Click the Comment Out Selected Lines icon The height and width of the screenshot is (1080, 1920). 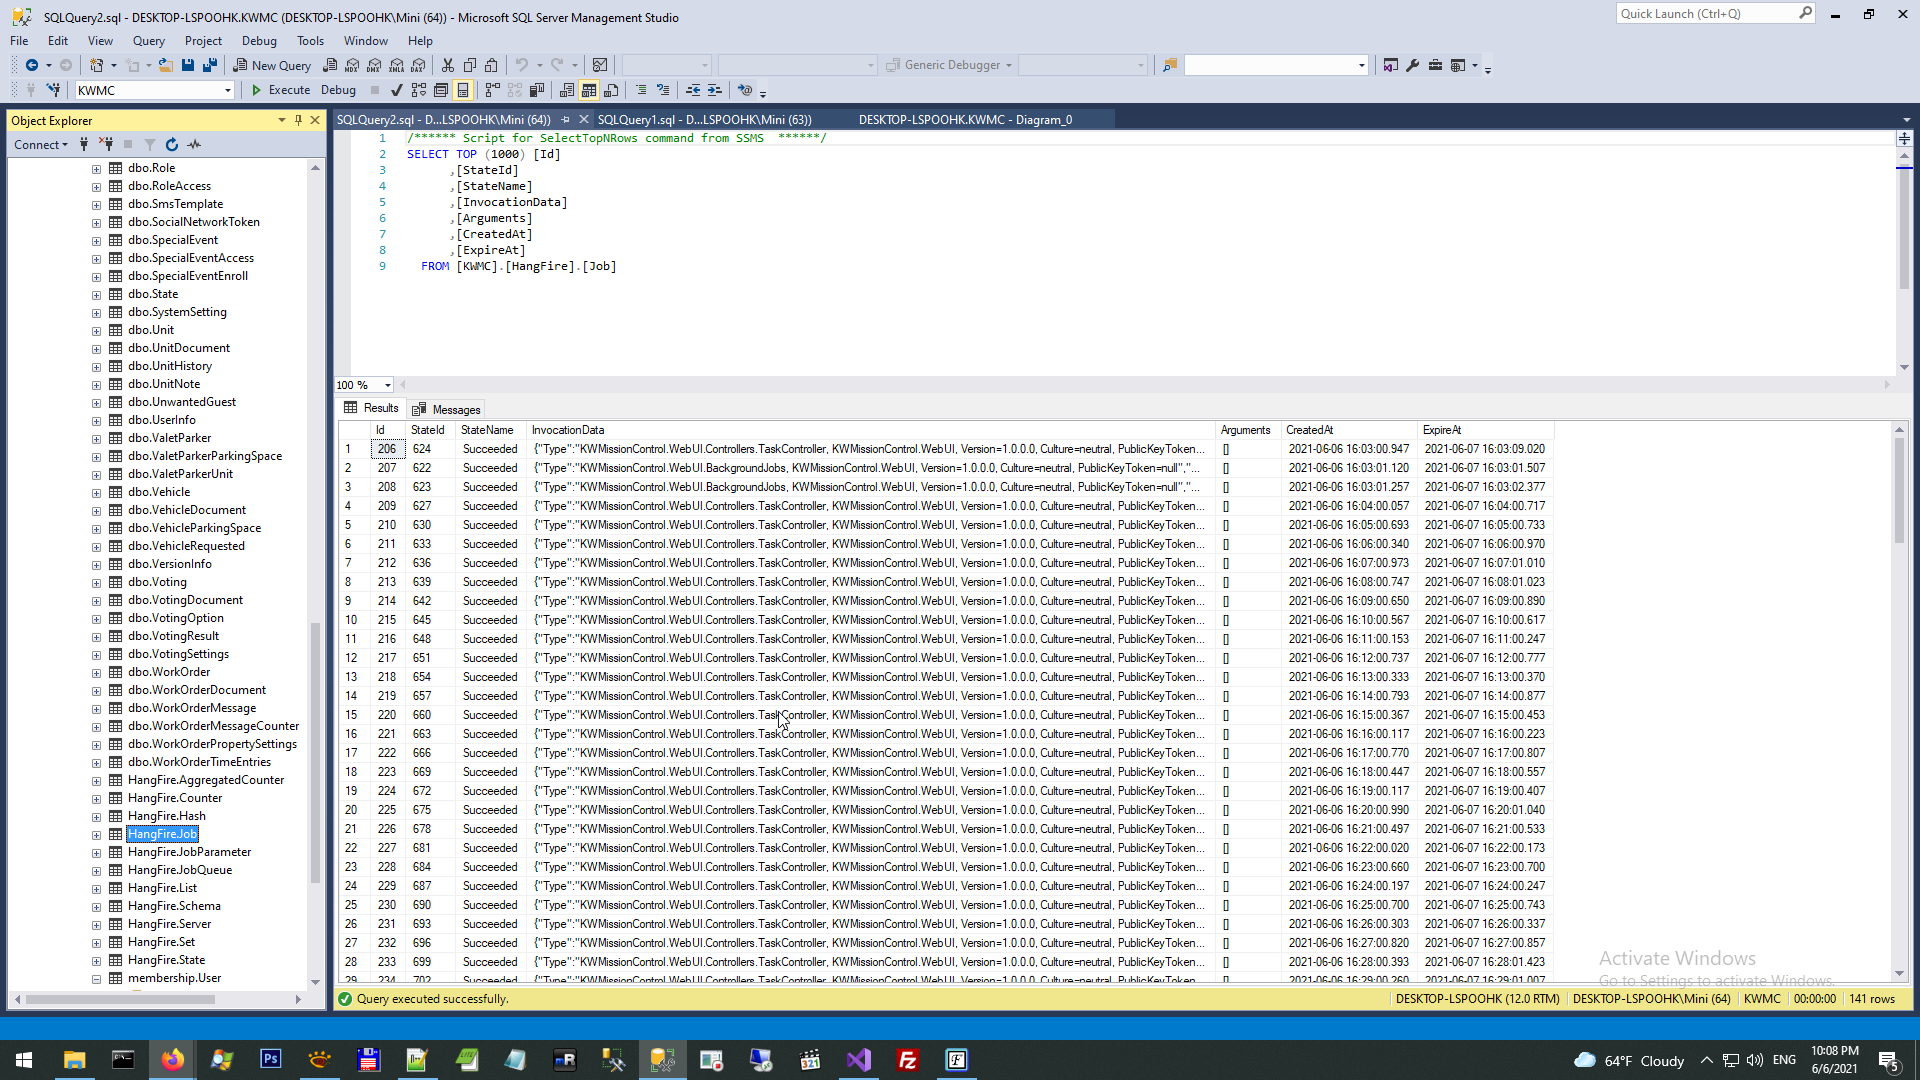[641, 90]
